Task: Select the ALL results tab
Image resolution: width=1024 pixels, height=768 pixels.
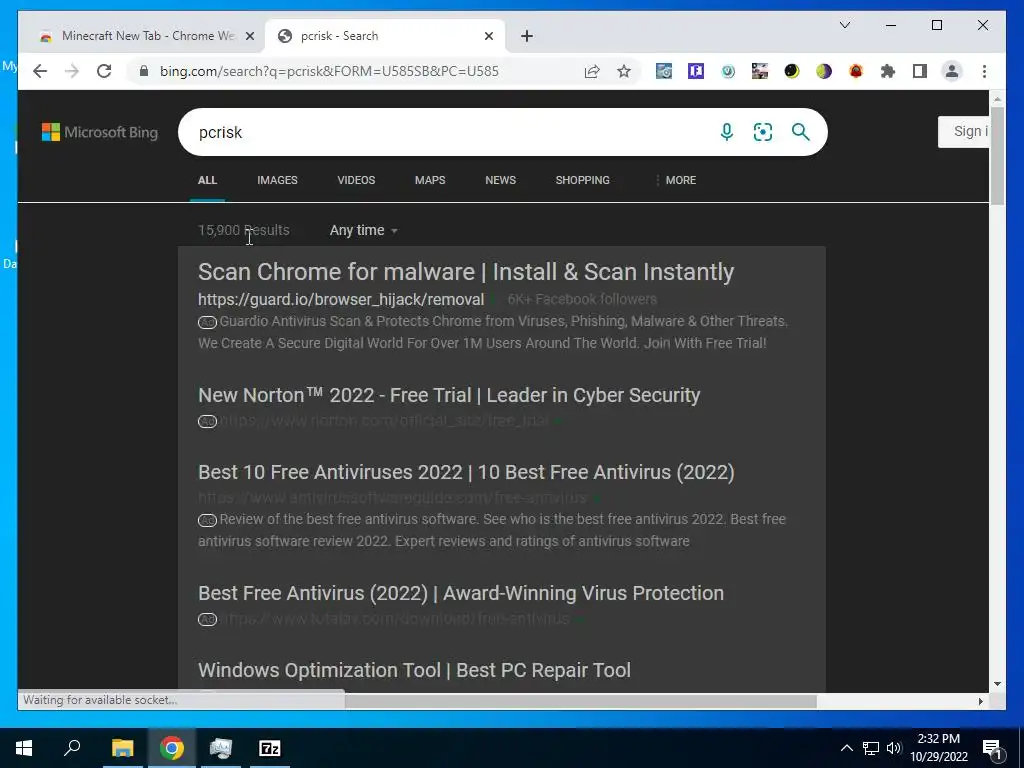Action: (x=208, y=180)
